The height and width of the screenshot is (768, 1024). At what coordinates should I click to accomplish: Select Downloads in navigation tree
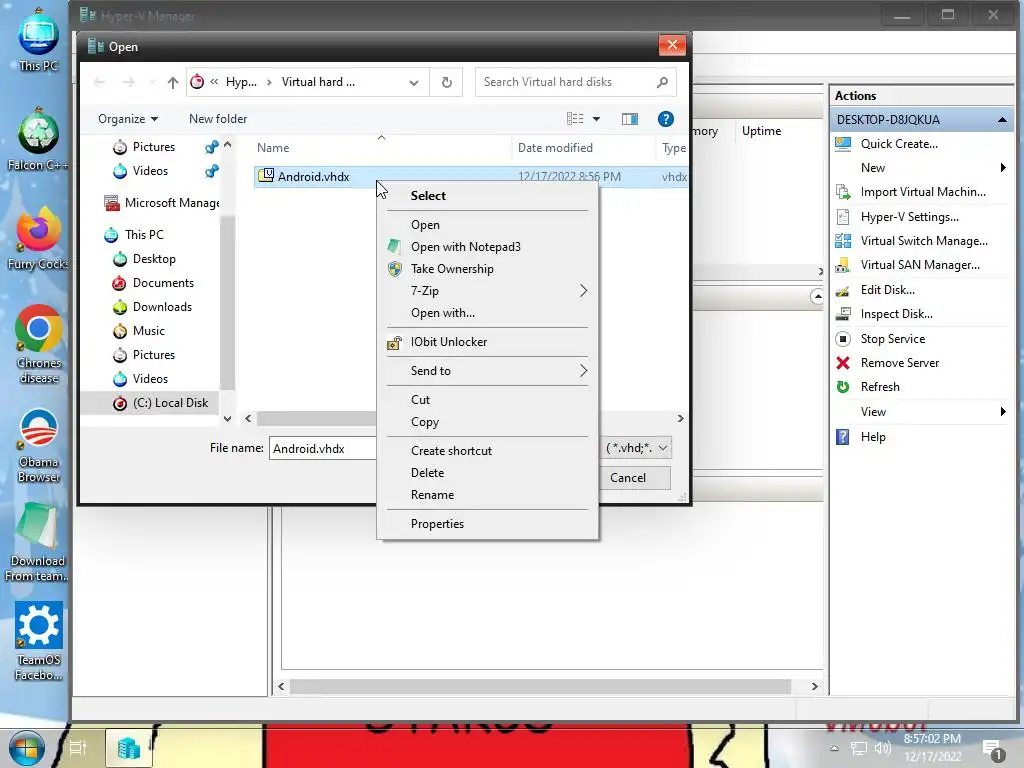click(162, 307)
